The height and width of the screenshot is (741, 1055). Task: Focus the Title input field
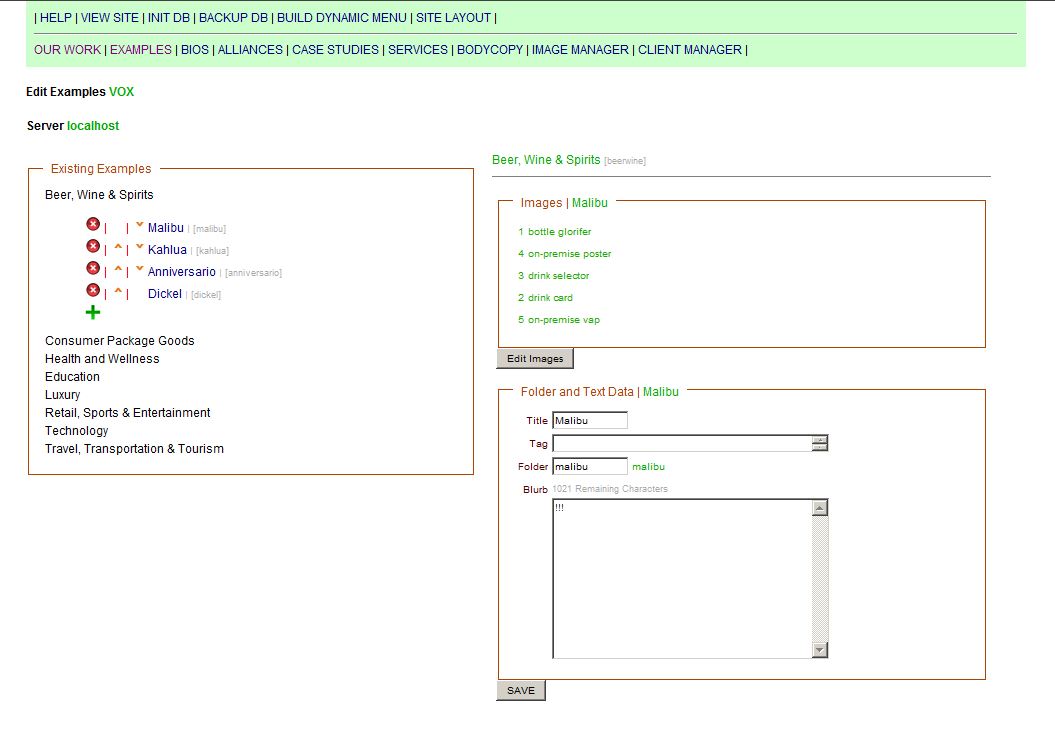(x=590, y=421)
